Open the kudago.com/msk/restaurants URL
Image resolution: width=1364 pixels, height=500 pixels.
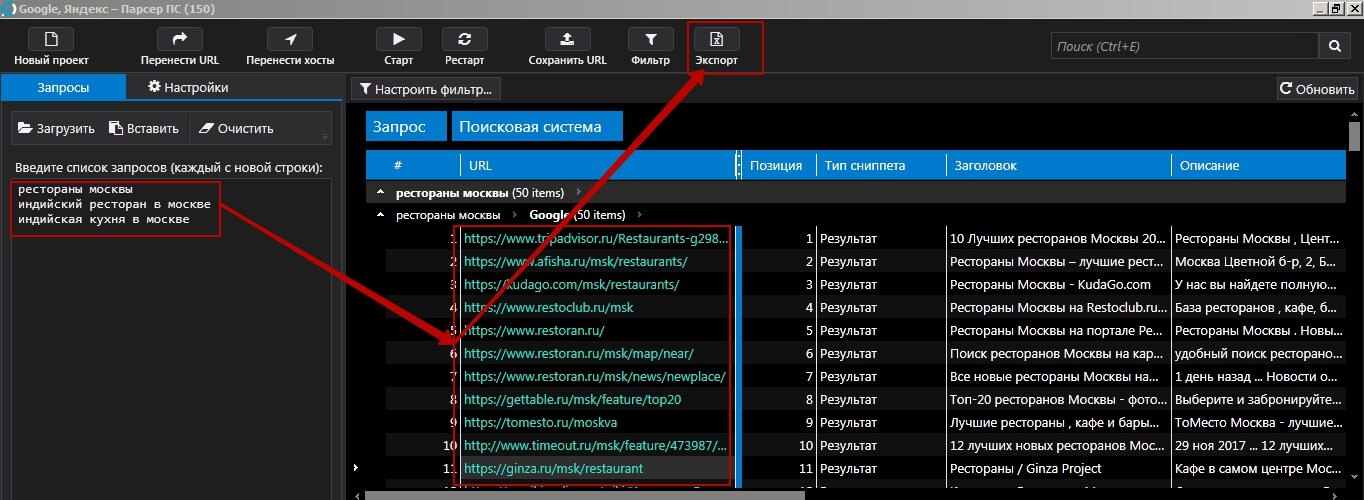pos(572,285)
